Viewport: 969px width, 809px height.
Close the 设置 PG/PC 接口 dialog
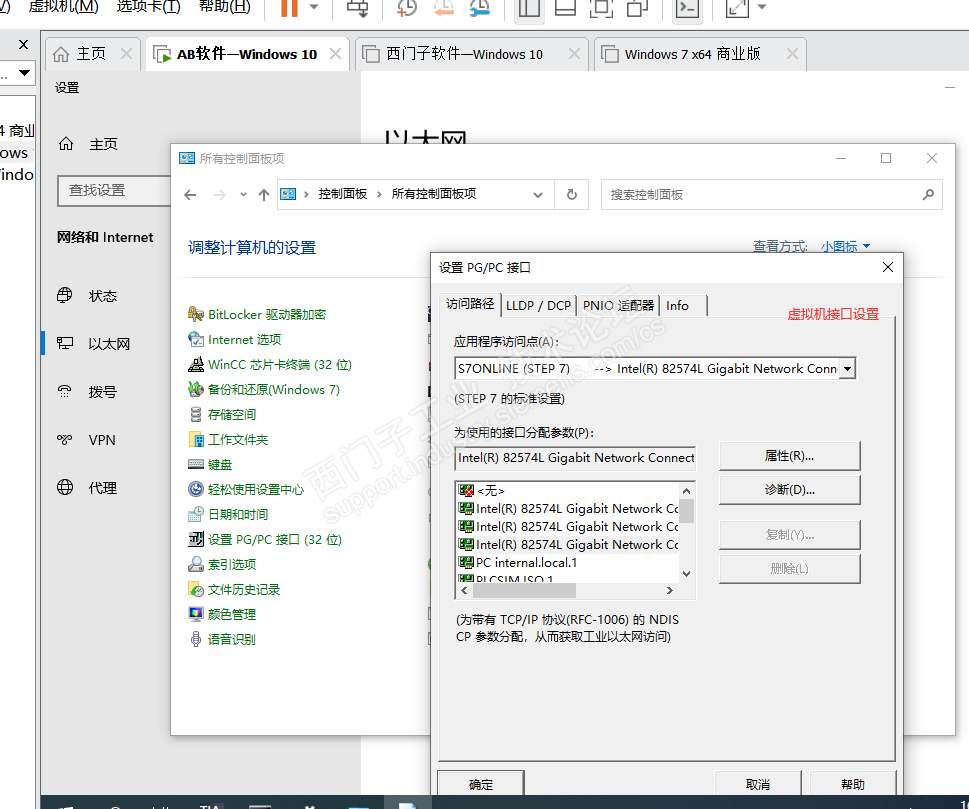[887, 267]
